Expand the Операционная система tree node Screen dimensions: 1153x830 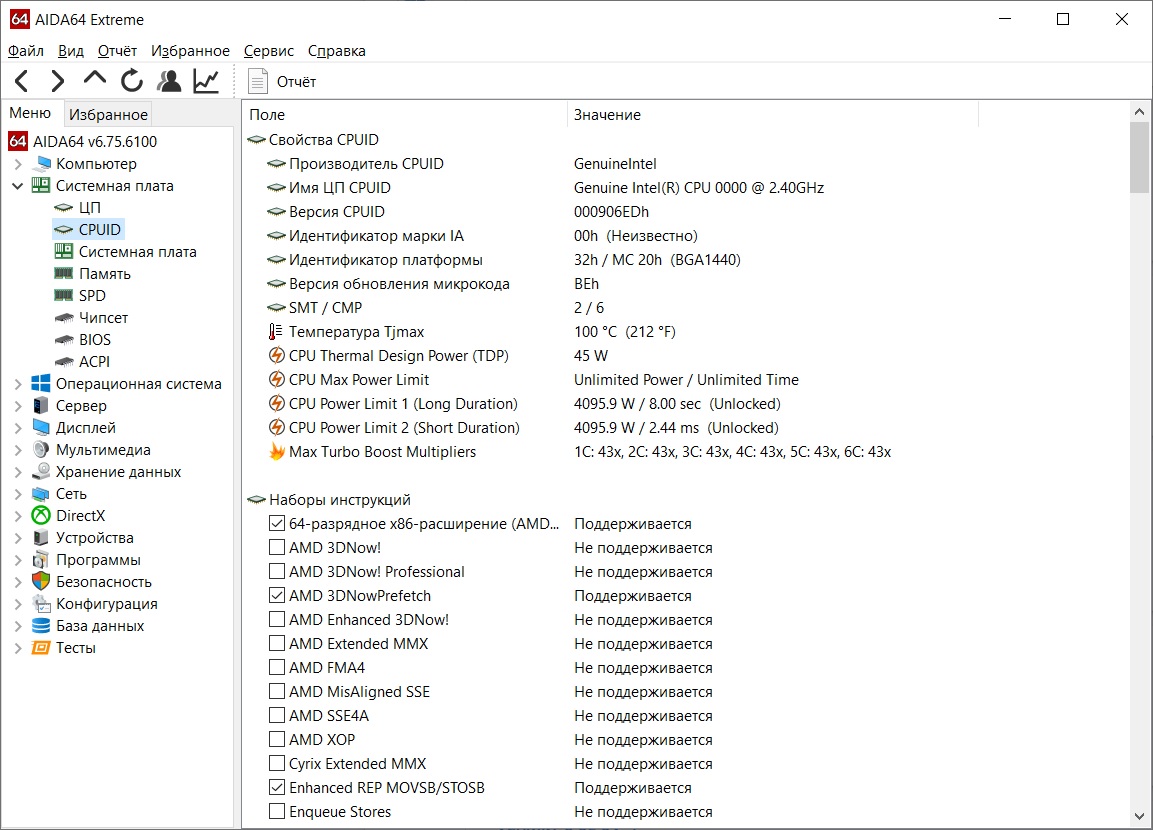tap(17, 384)
